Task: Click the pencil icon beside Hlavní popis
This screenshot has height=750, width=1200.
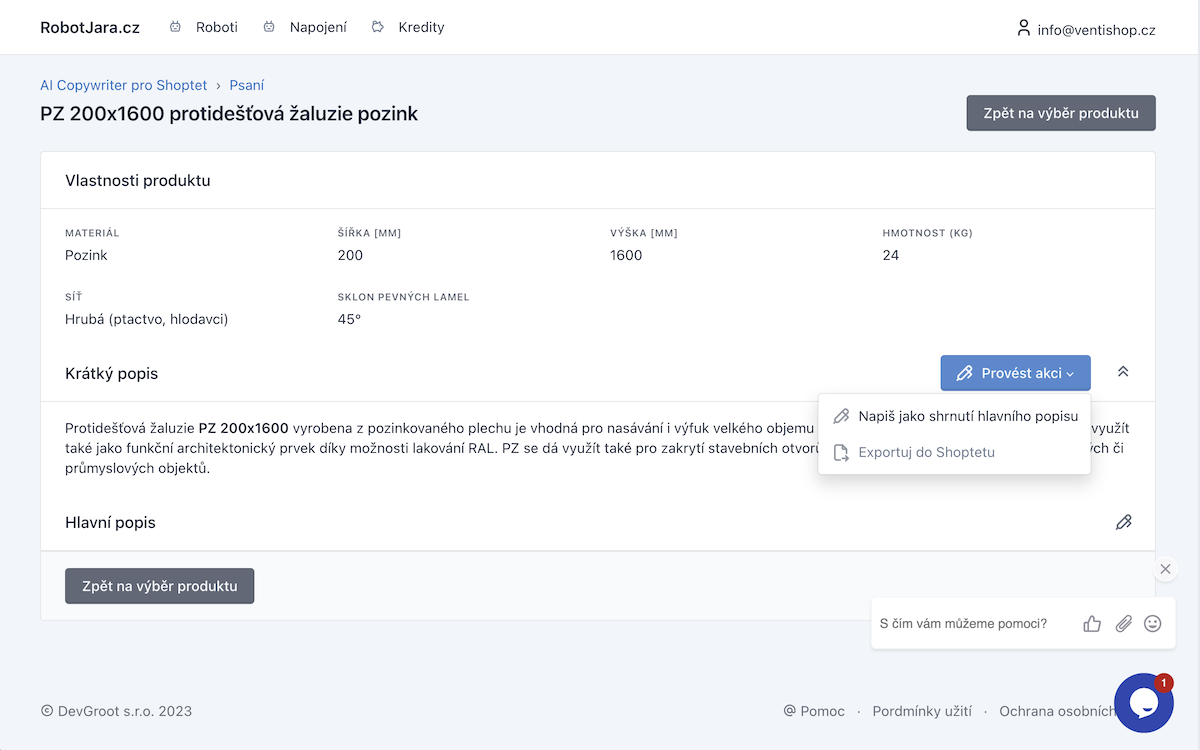Action: coord(1124,522)
